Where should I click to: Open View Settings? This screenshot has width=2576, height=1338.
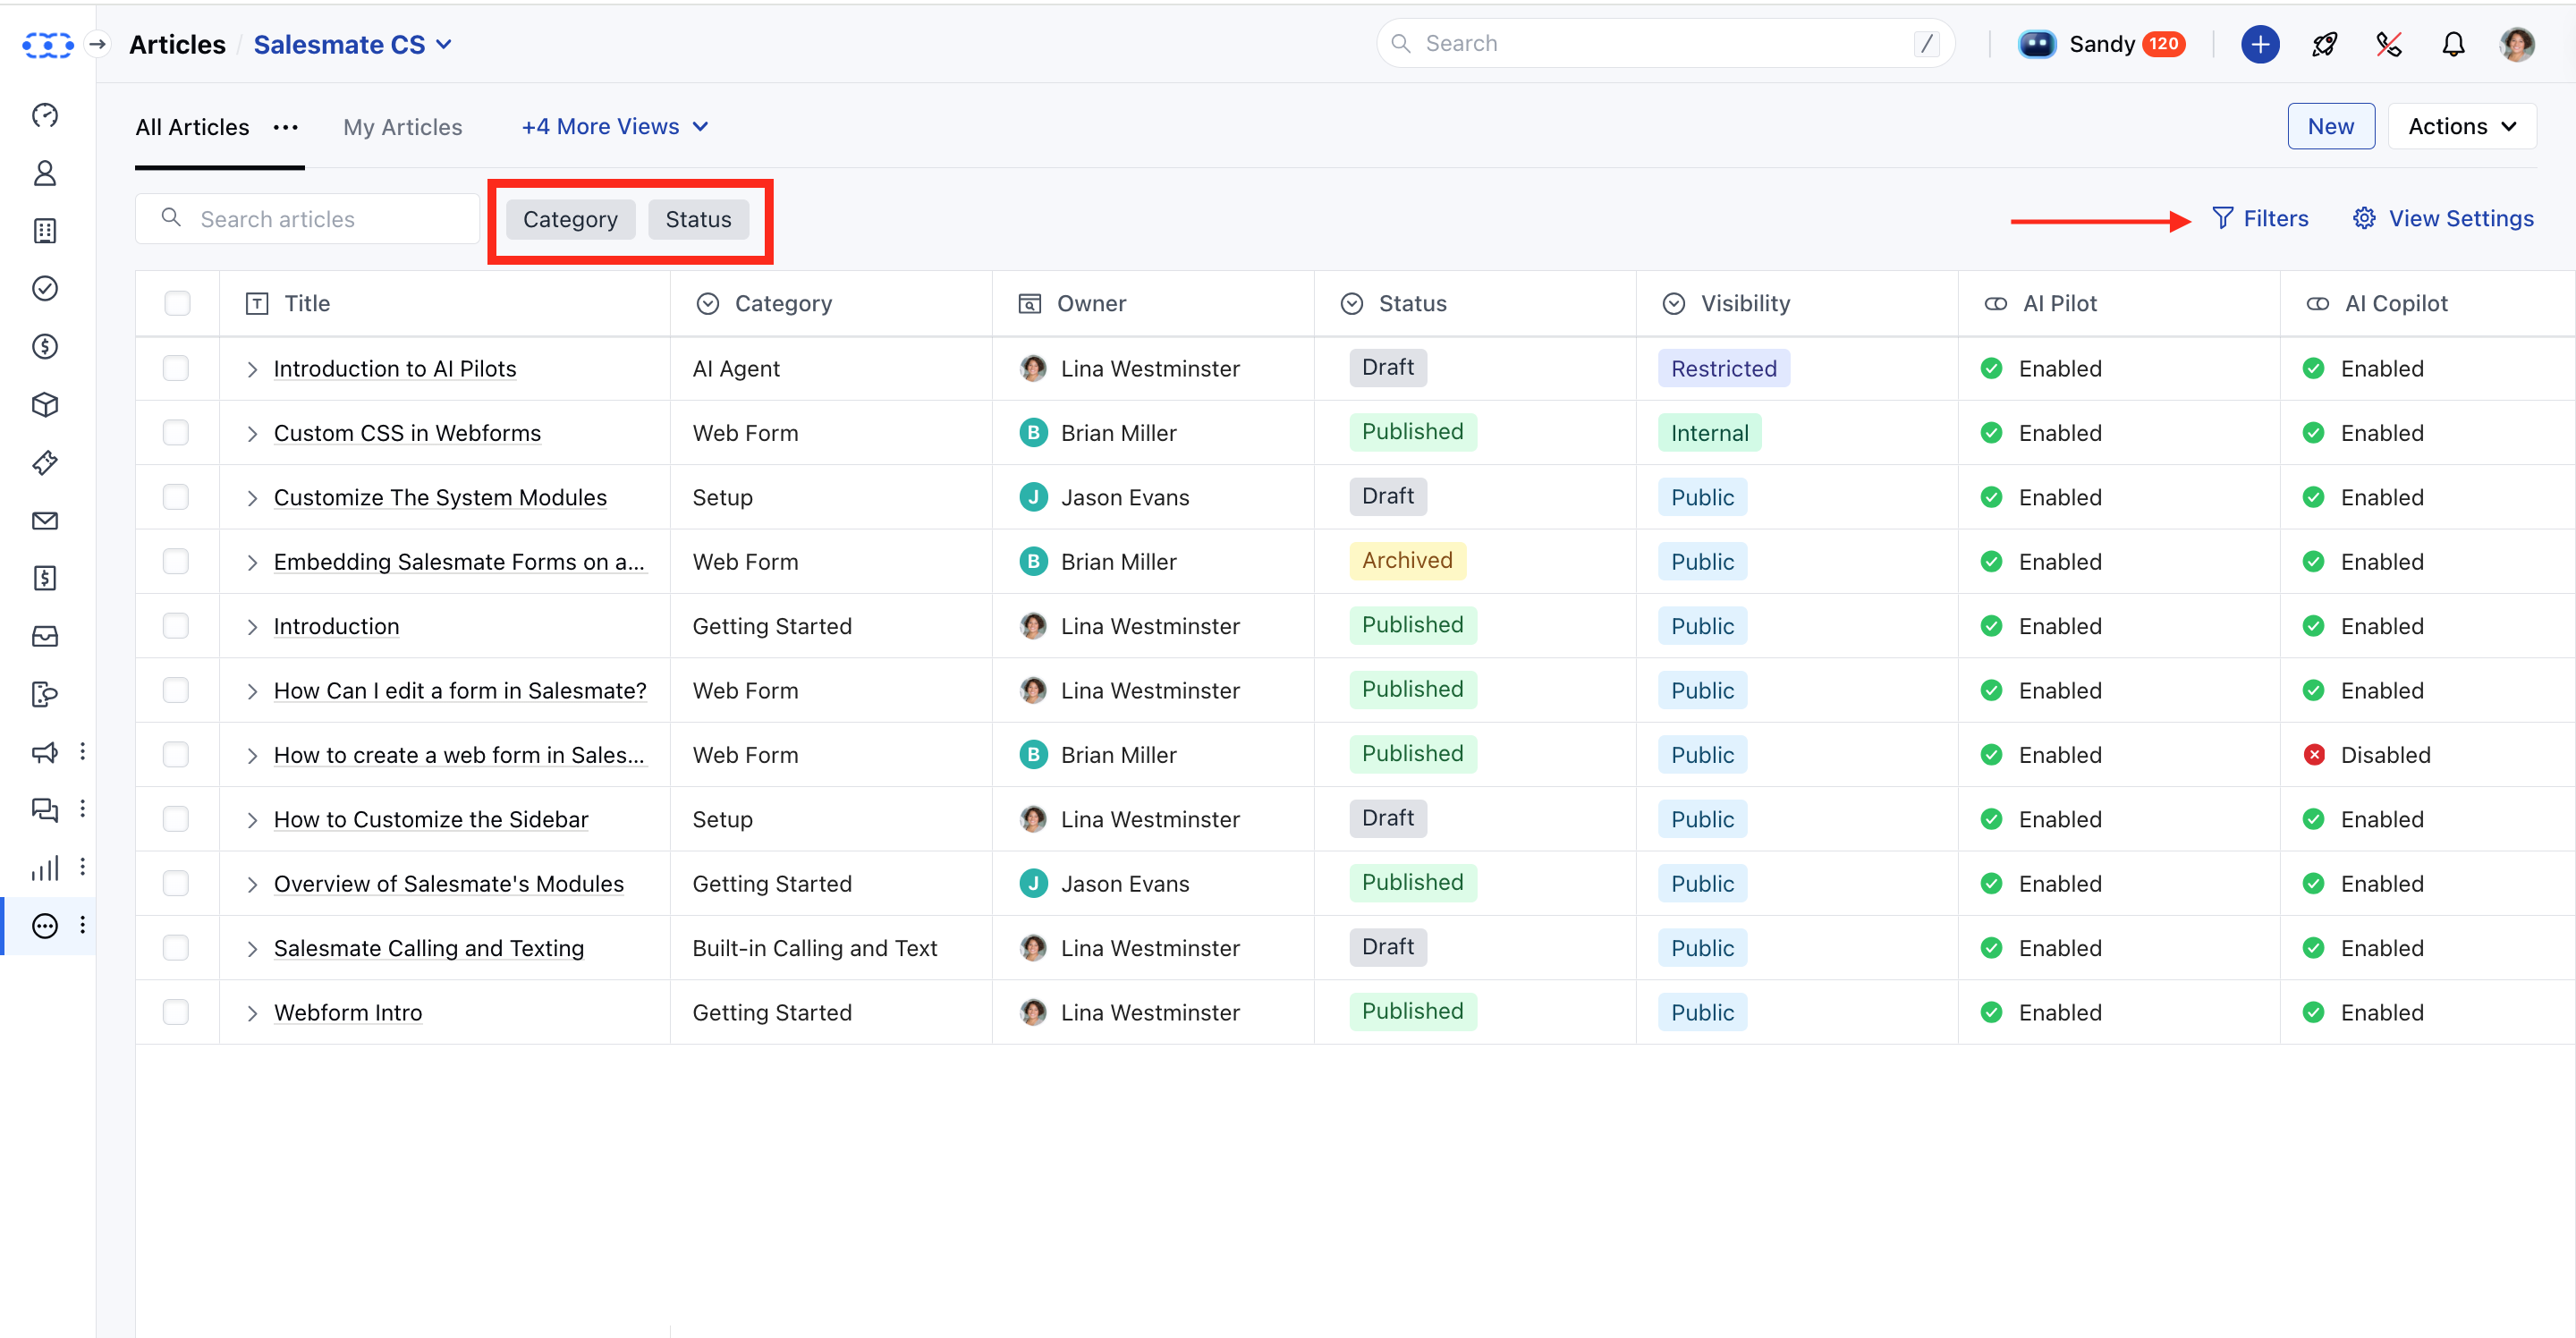[x=2442, y=218]
